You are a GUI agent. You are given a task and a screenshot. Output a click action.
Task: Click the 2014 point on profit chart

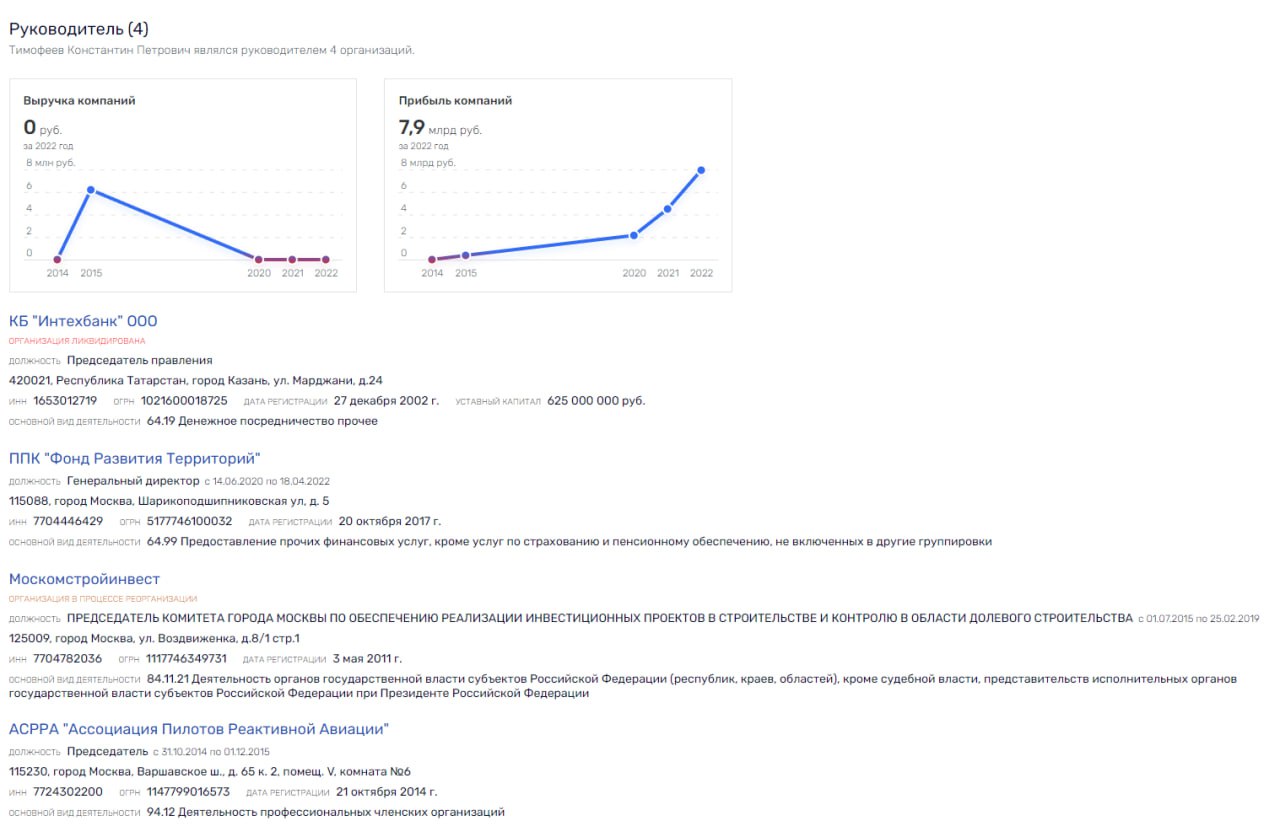click(432, 259)
